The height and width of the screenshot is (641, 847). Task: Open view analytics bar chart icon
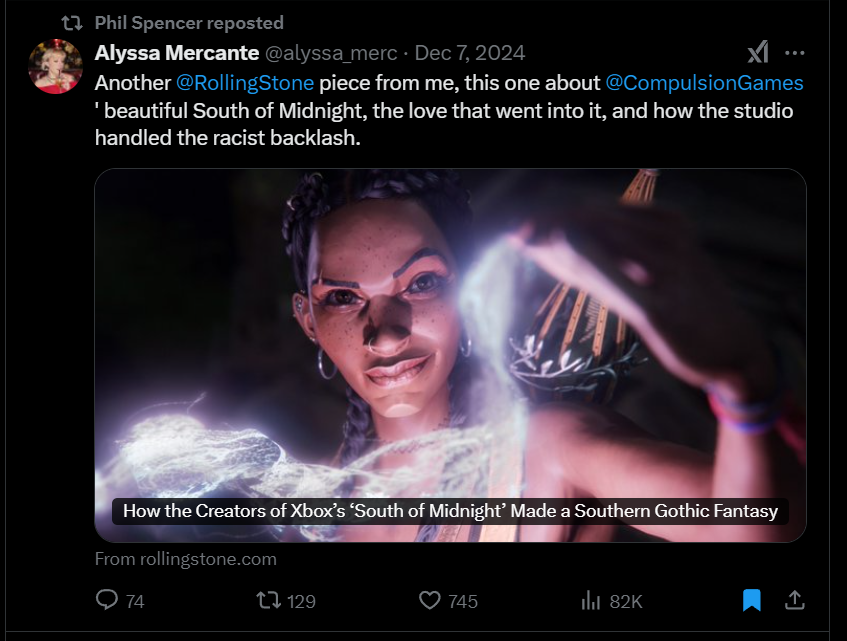click(589, 600)
